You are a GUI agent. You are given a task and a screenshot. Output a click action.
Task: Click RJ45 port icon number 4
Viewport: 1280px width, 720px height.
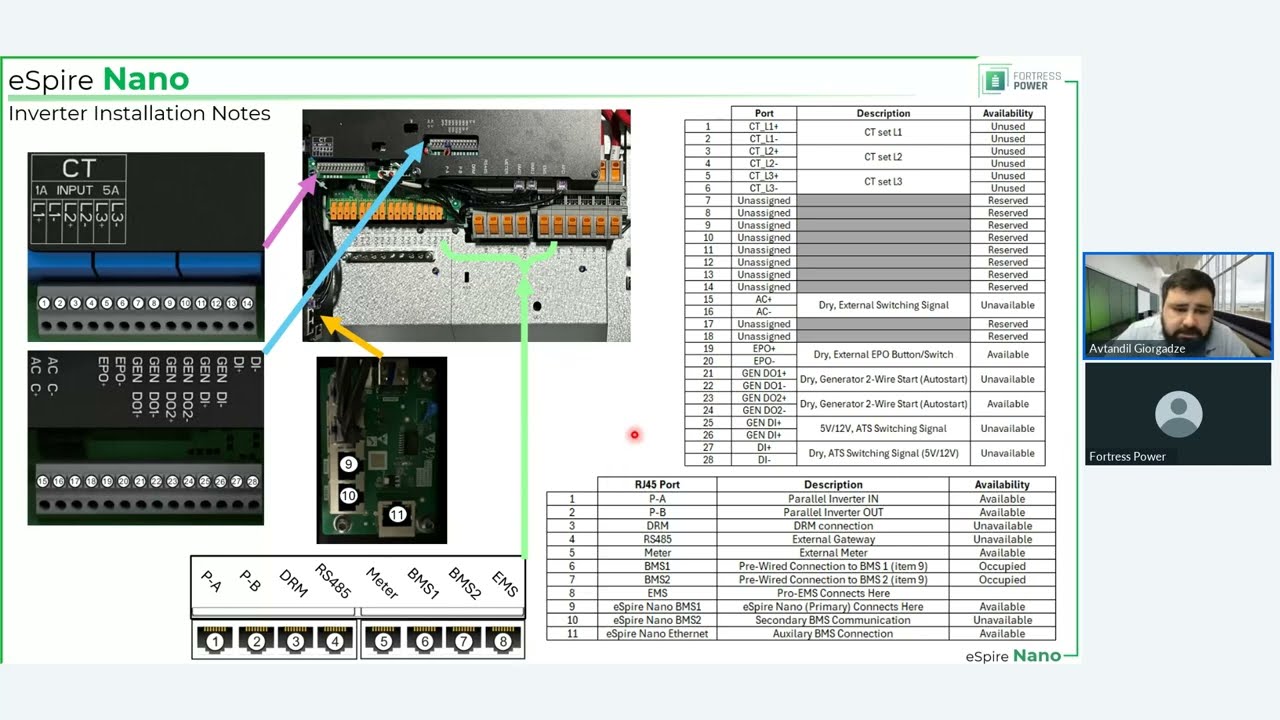(335, 640)
